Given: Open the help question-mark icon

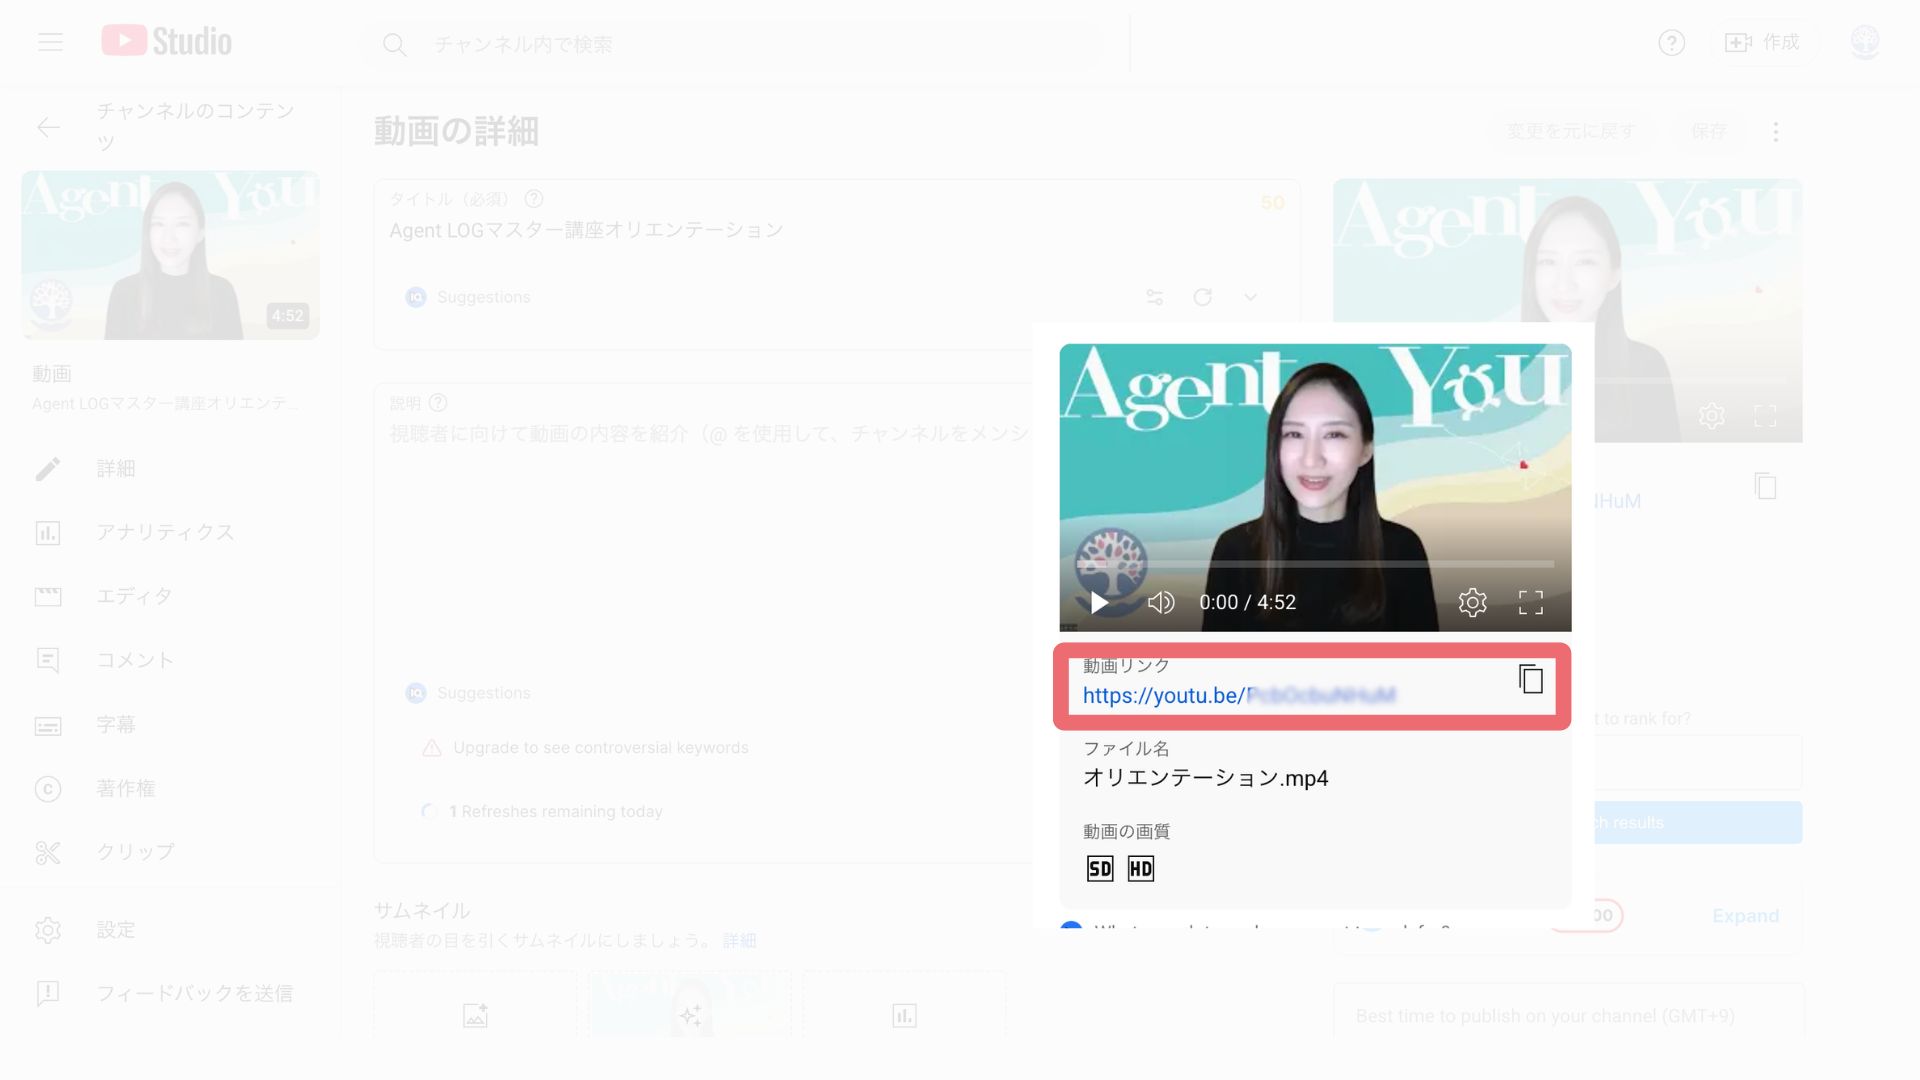Looking at the screenshot, I should pos(1671,42).
